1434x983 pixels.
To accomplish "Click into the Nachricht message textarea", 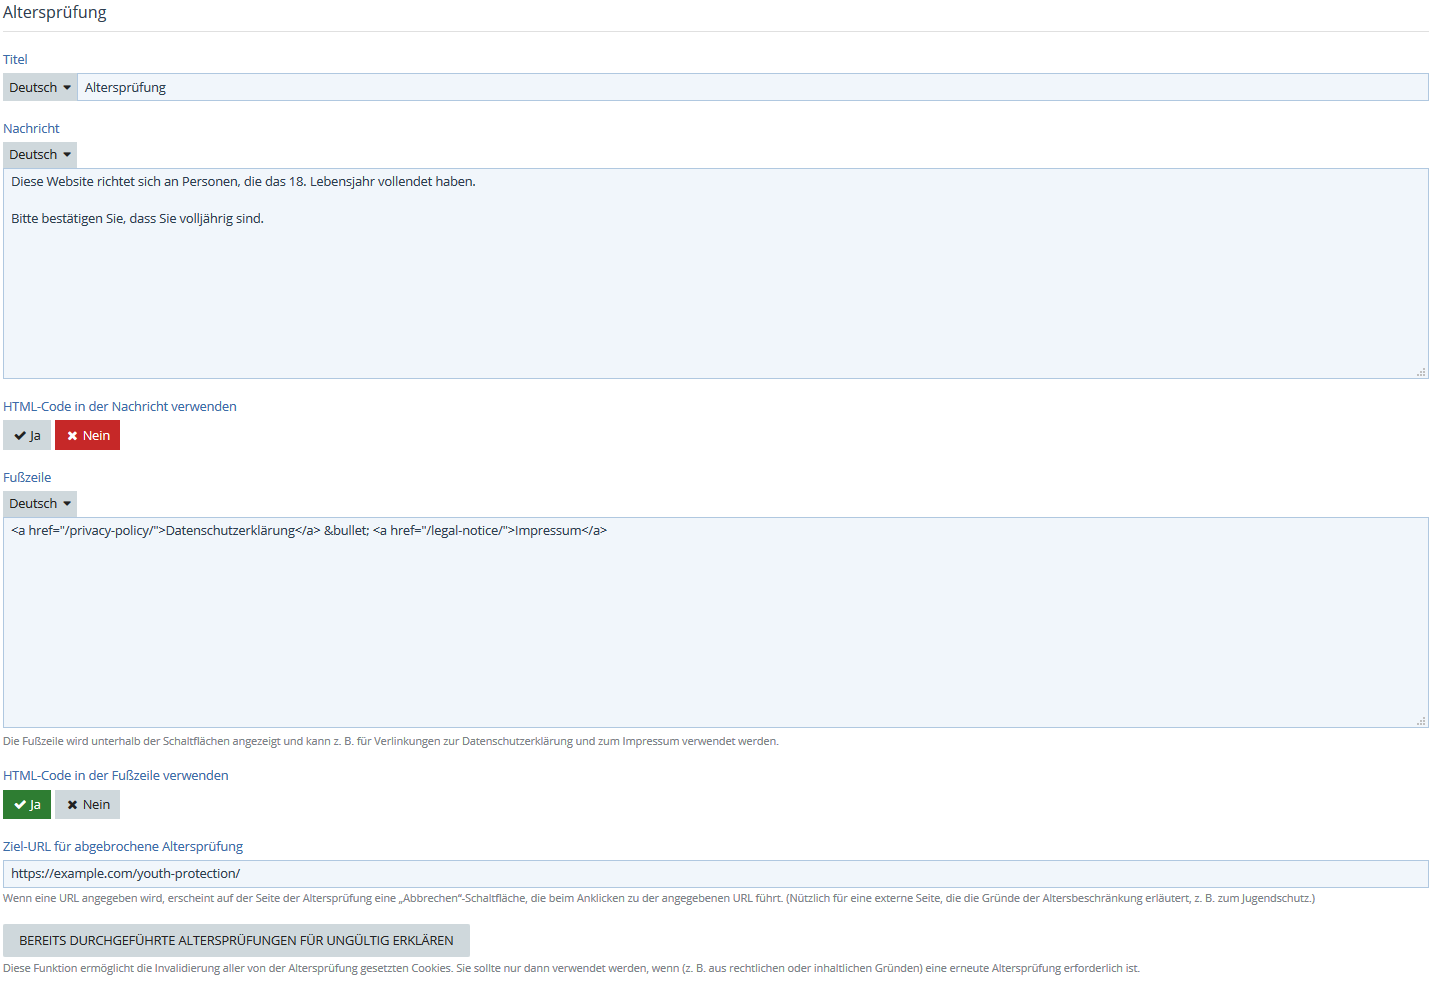I will point(715,290).
